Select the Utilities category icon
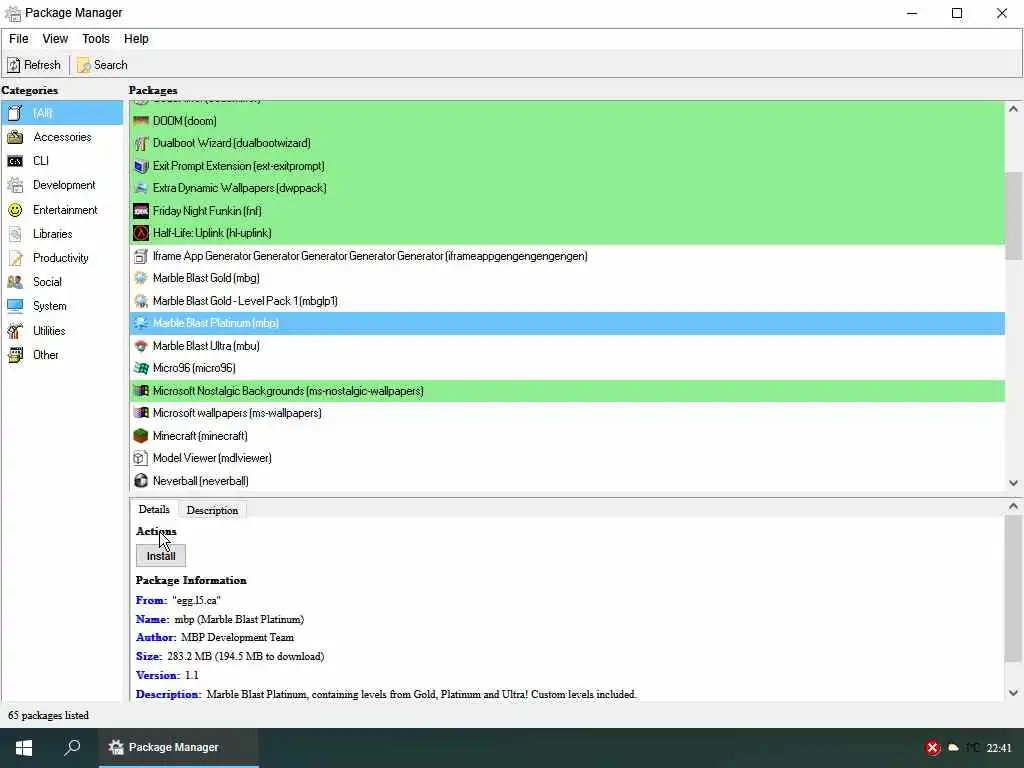Viewport: 1024px width, 768px height. 15,330
